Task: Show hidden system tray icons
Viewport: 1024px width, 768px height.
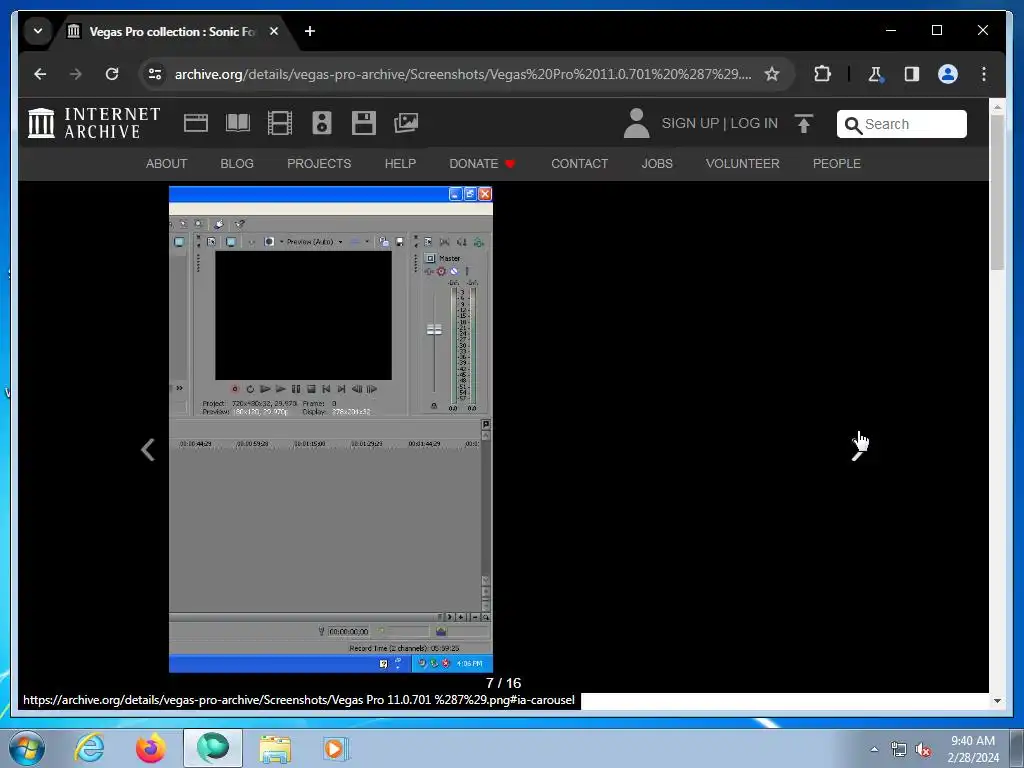Action: [874, 749]
